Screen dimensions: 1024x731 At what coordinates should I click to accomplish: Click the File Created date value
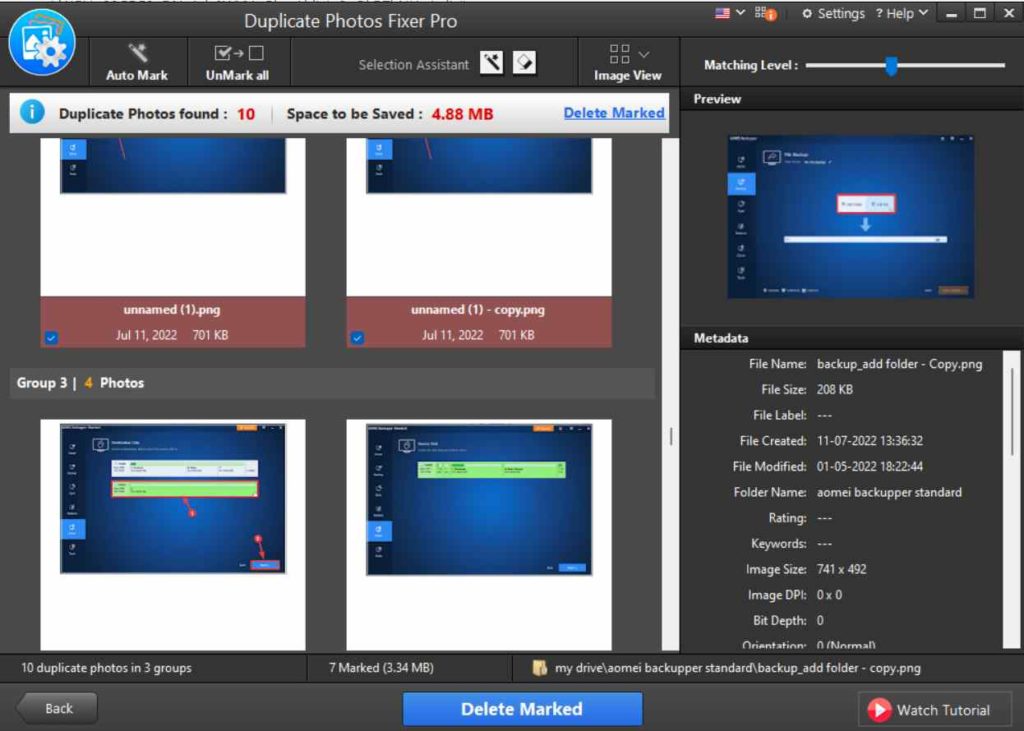click(x=869, y=441)
